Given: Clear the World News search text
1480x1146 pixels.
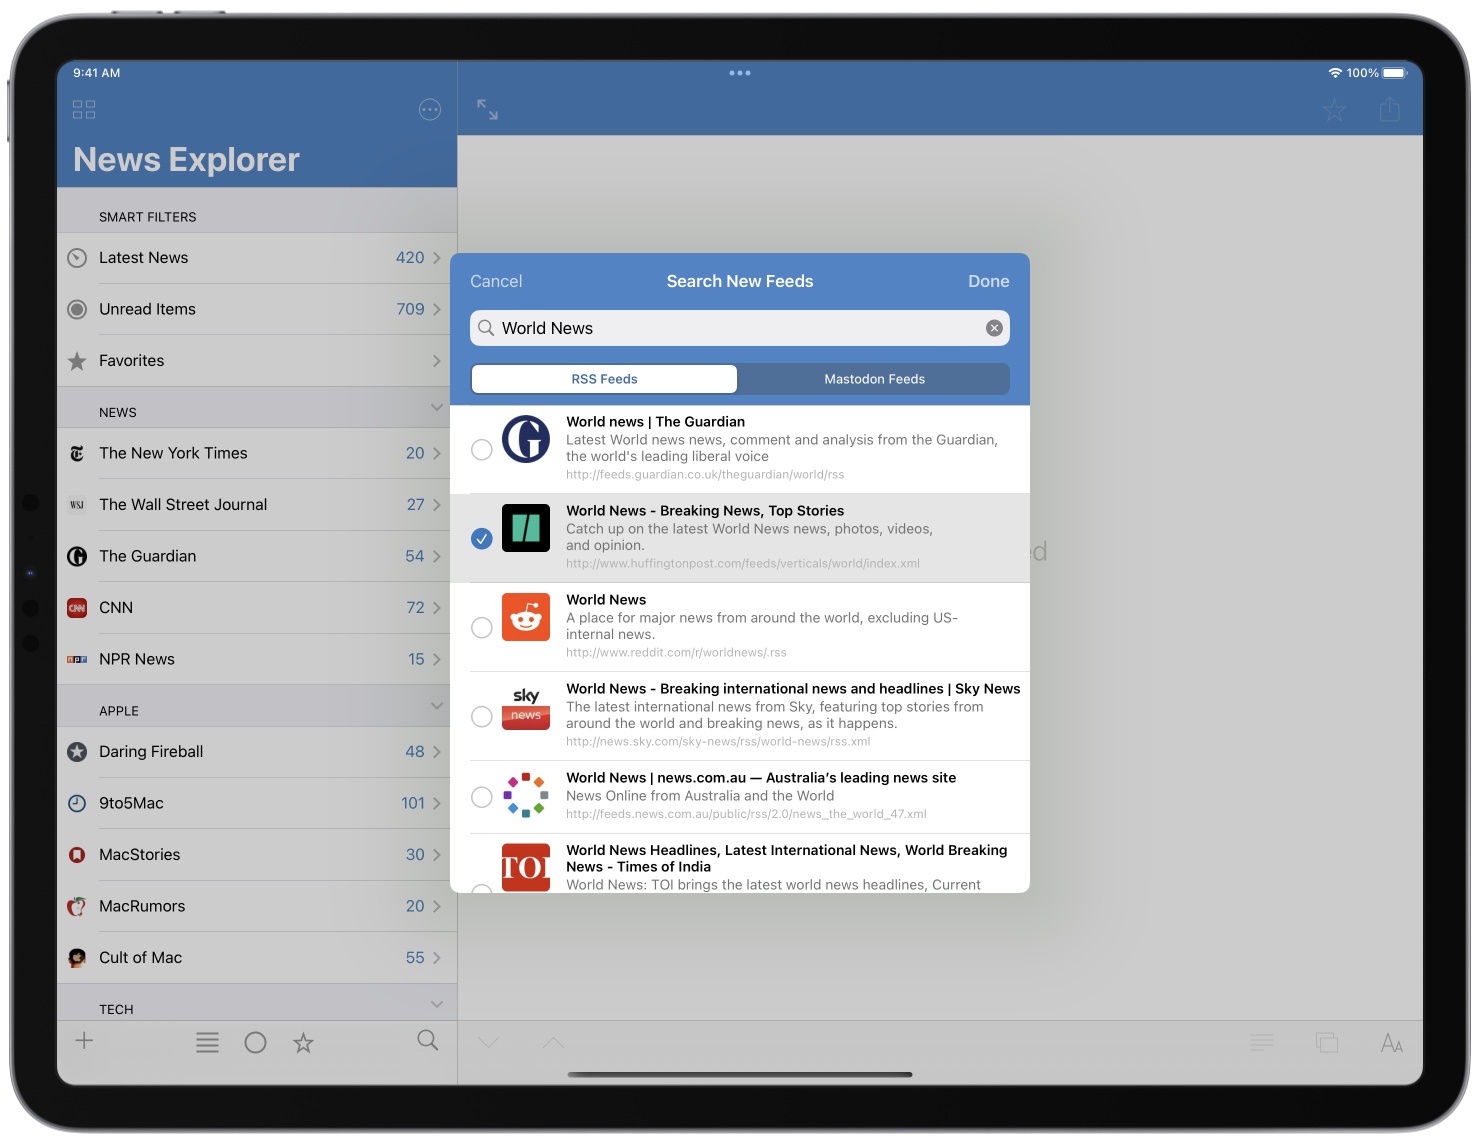Looking at the screenshot, I should pos(994,328).
